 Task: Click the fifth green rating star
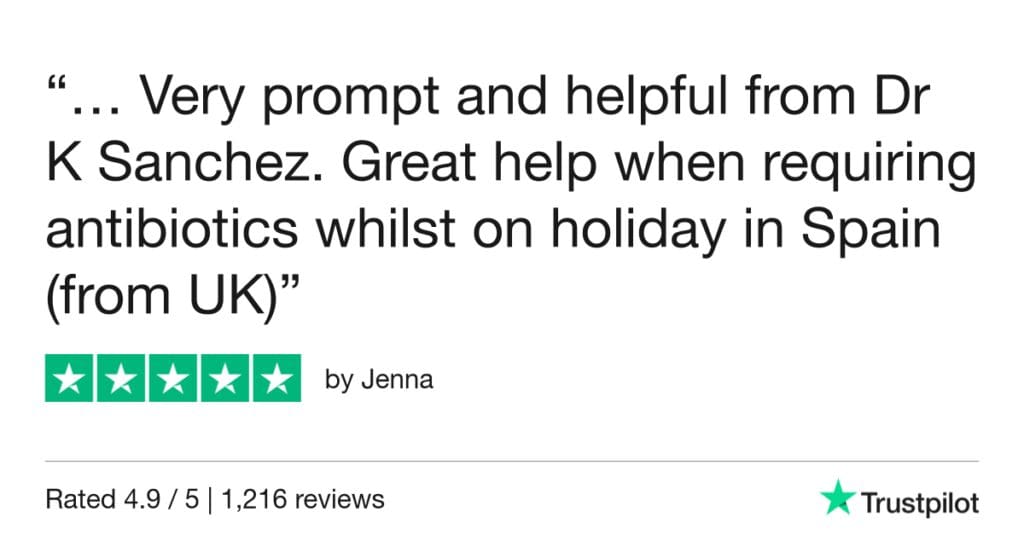[x=276, y=378]
